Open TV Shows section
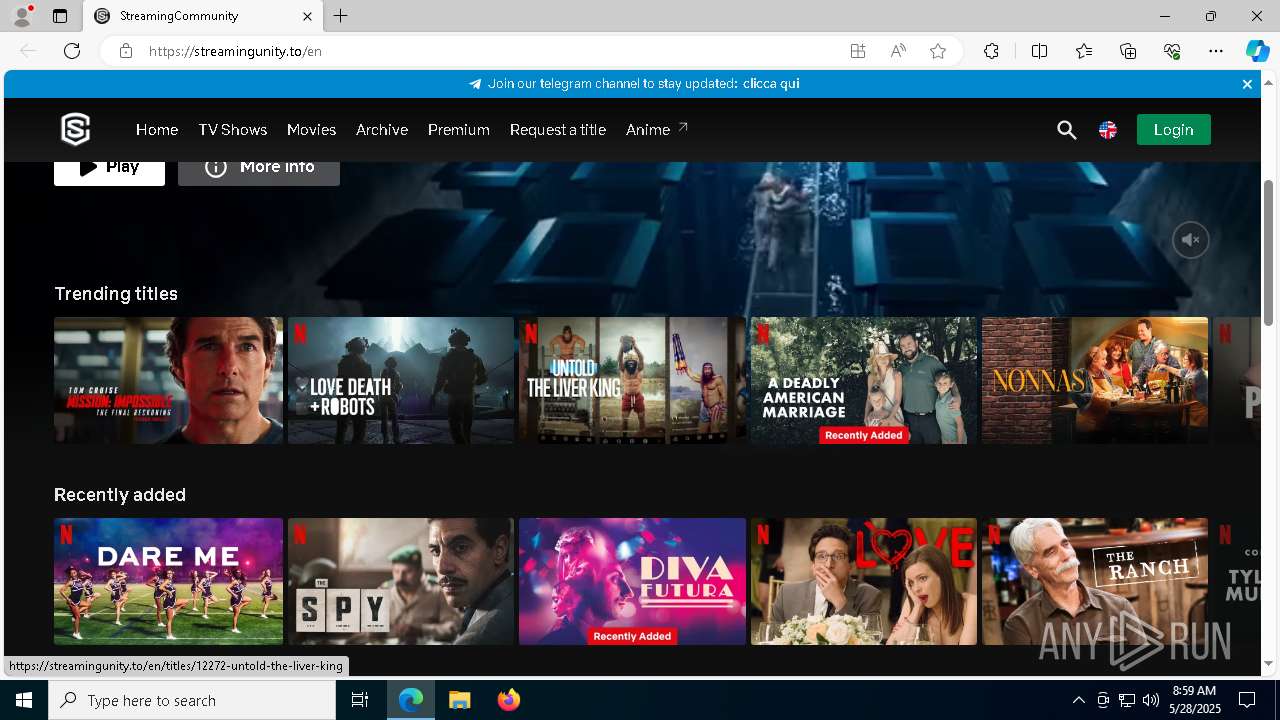This screenshot has height=720, width=1280. coord(232,130)
